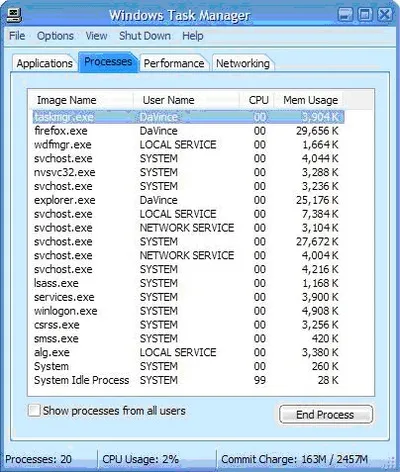Sort by the Image Name column header

pyautogui.click(x=81, y=100)
